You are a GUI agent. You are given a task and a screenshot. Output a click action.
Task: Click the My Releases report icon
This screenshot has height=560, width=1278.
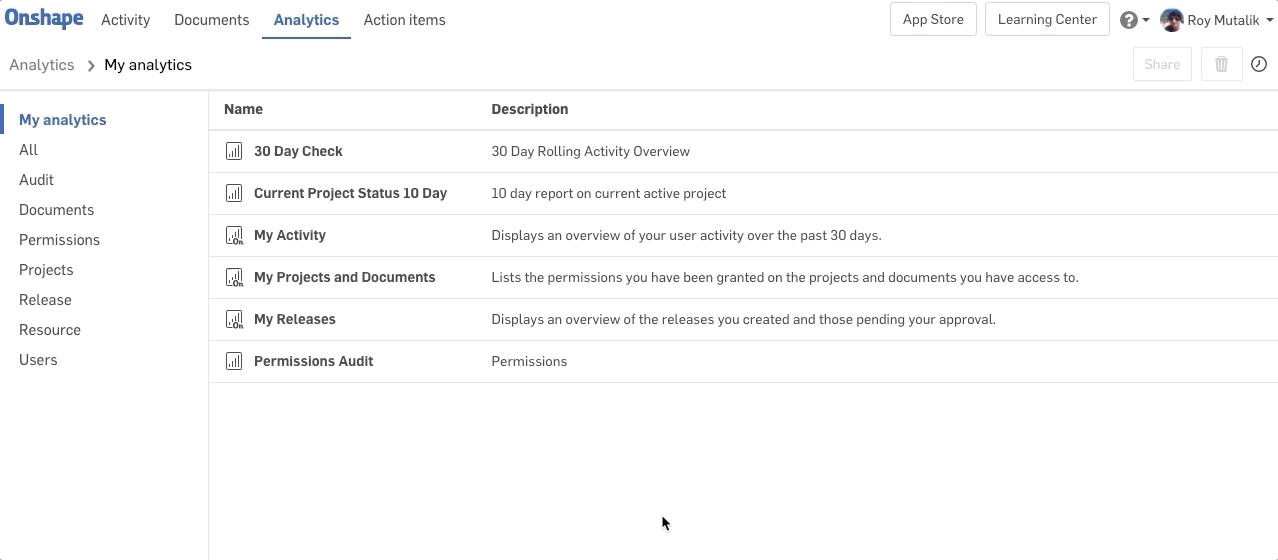click(x=234, y=319)
